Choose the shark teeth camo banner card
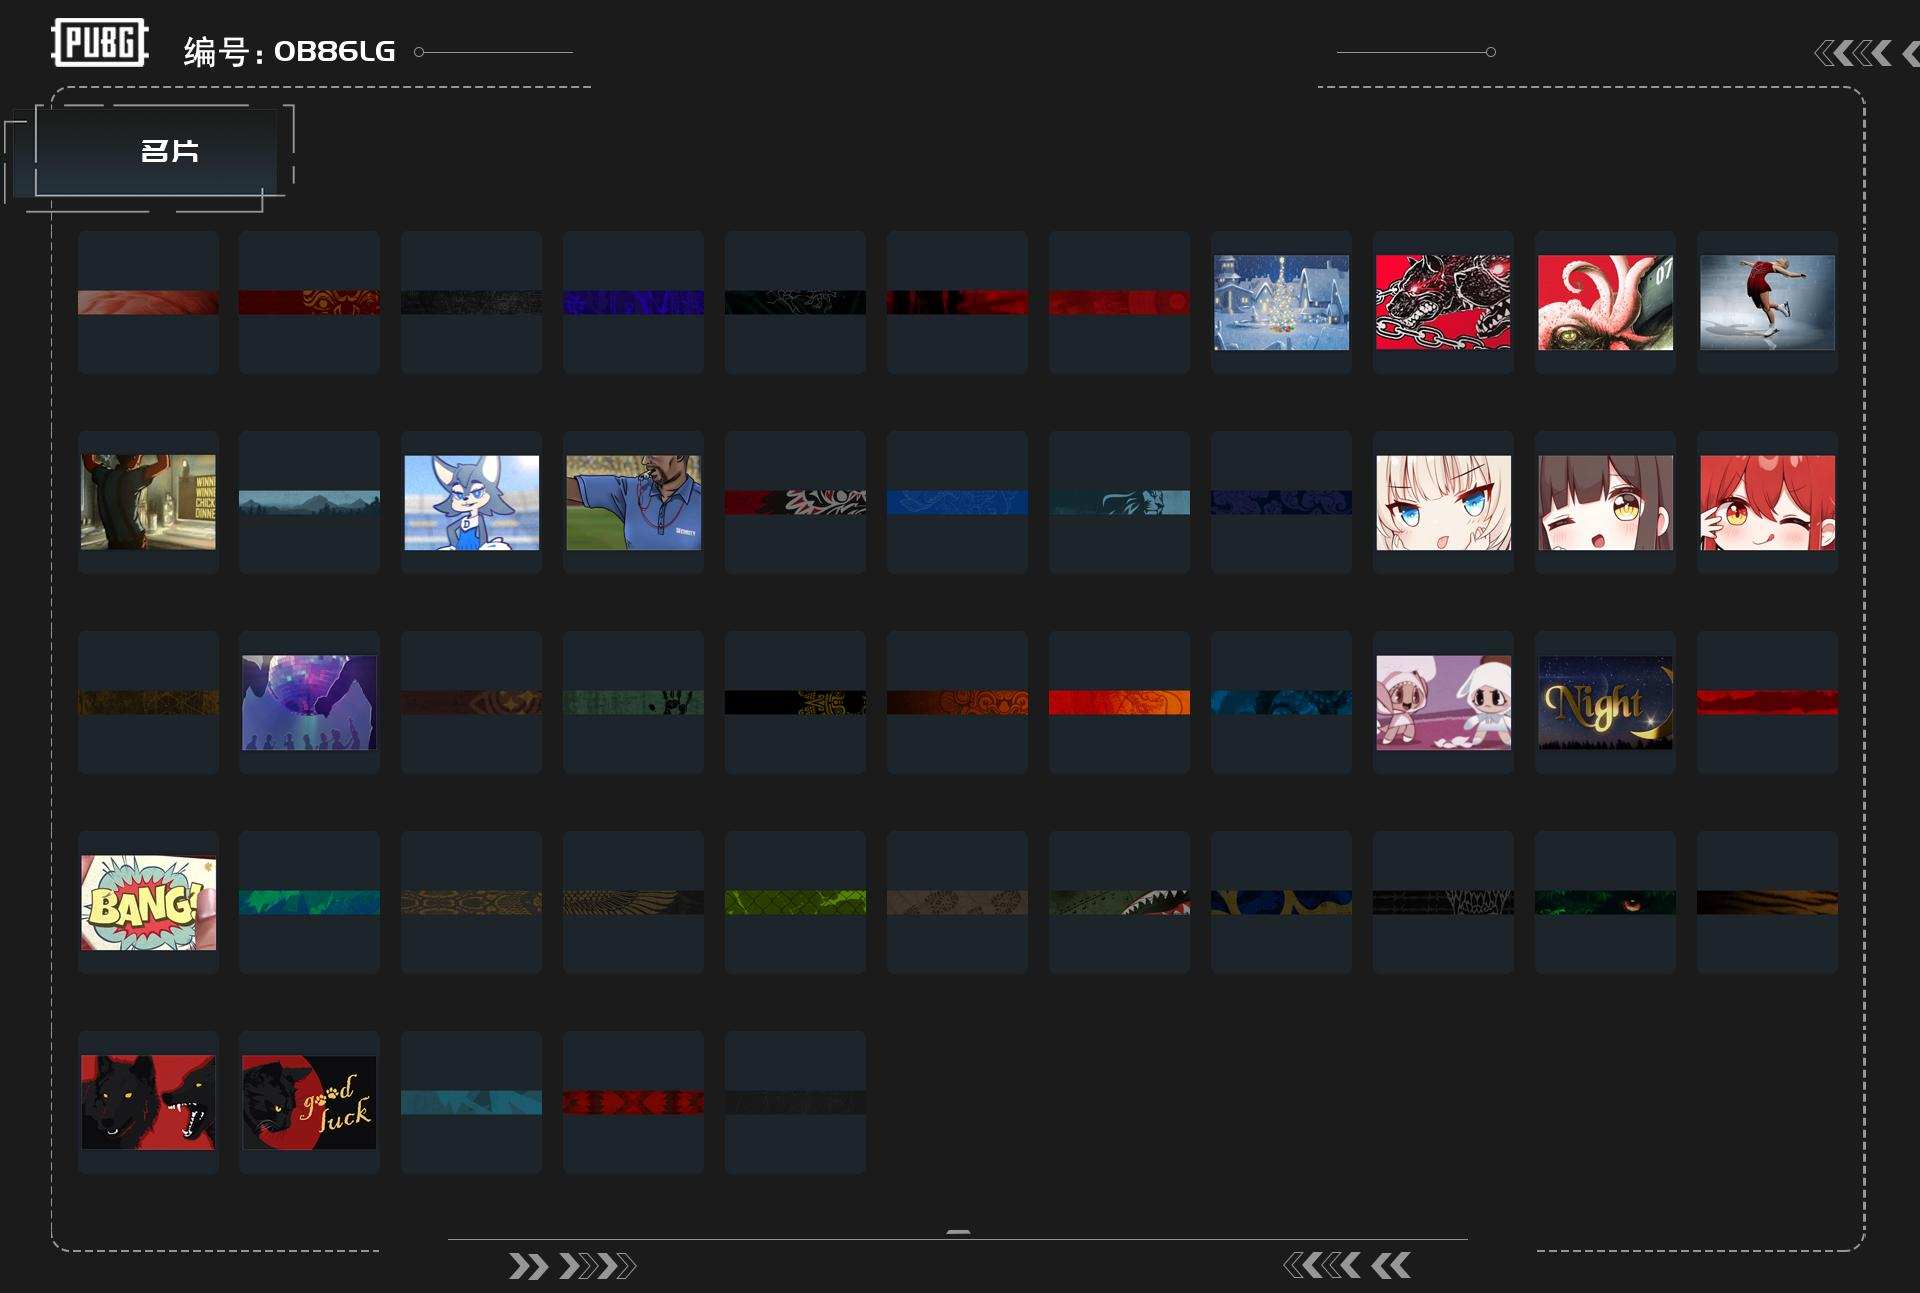Image resolution: width=1920 pixels, height=1293 pixels. coord(1119,902)
